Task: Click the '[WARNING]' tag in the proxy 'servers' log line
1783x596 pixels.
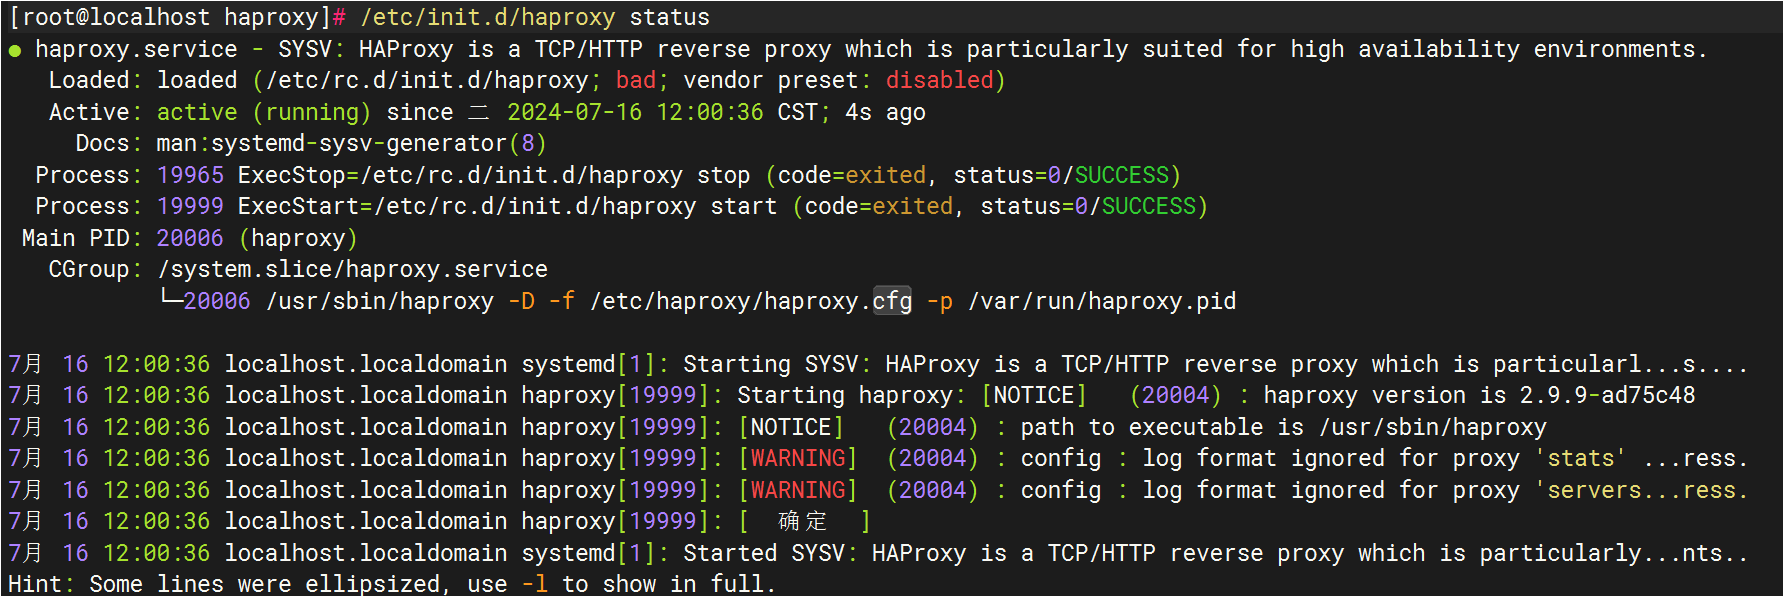Action: pos(798,490)
